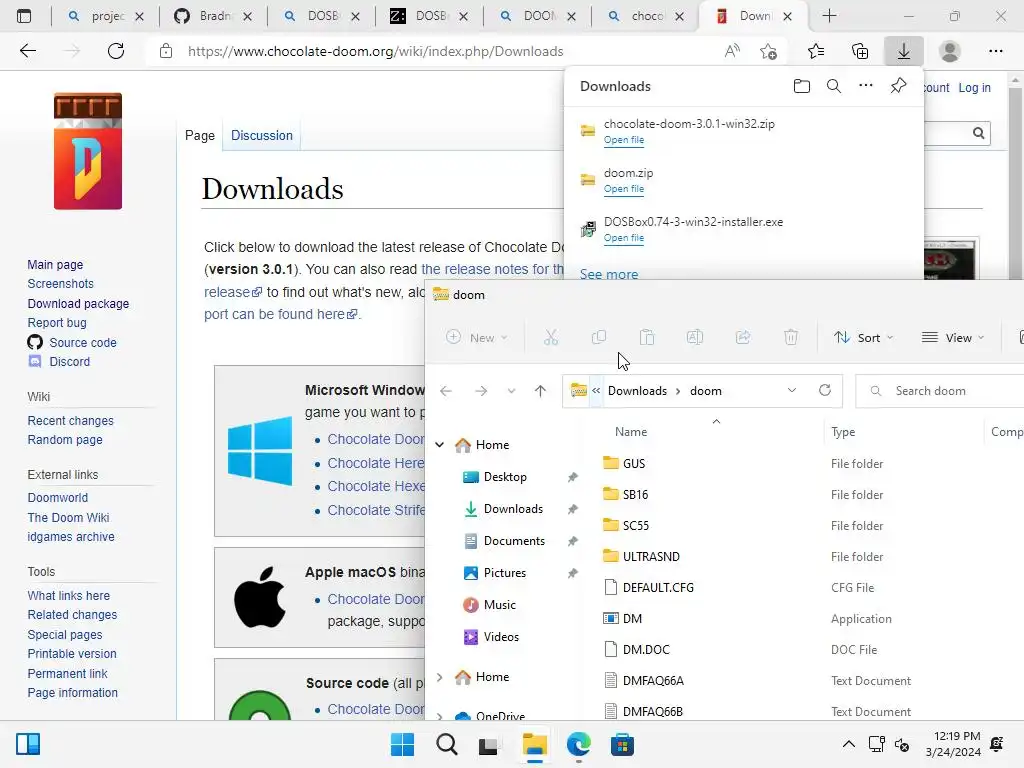This screenshot has height=768, width=1024.
Task: Search downloads with the magnifier icon
Action: (x=834, y=86)
